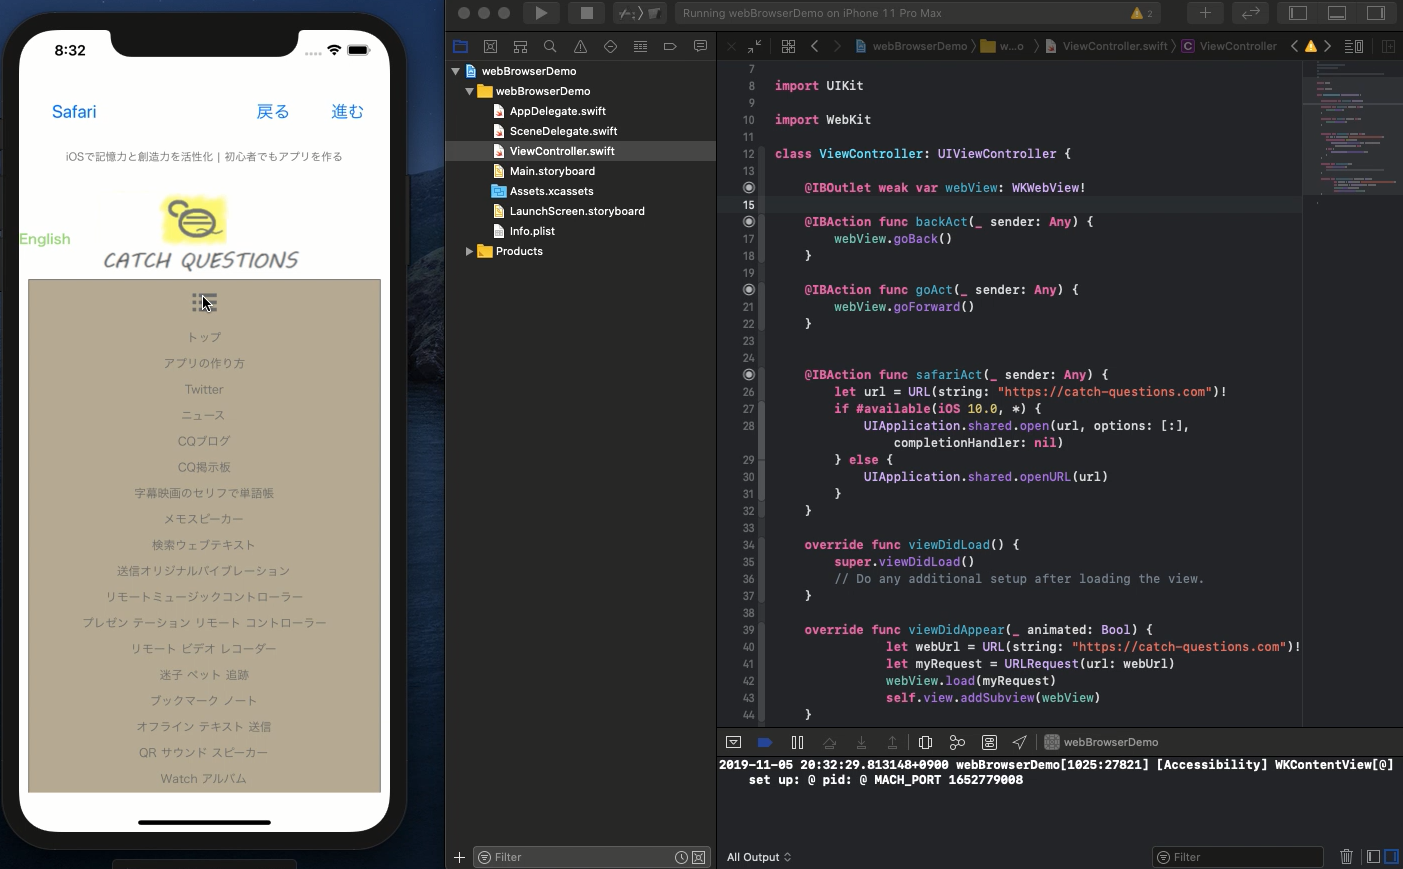Show variables view pane toggle
Viewport: 1403px width, 869px height.
(x=1374, y=857)
